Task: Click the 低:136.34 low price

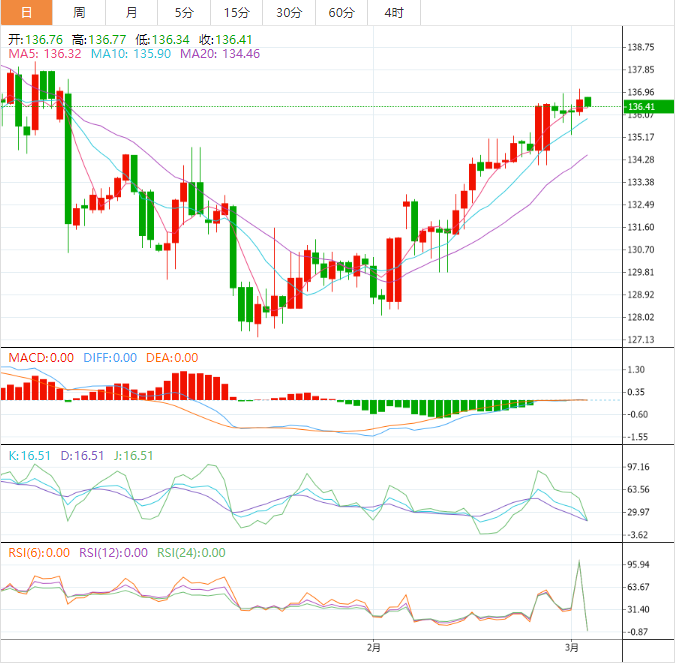Action: tap(162, 40)
